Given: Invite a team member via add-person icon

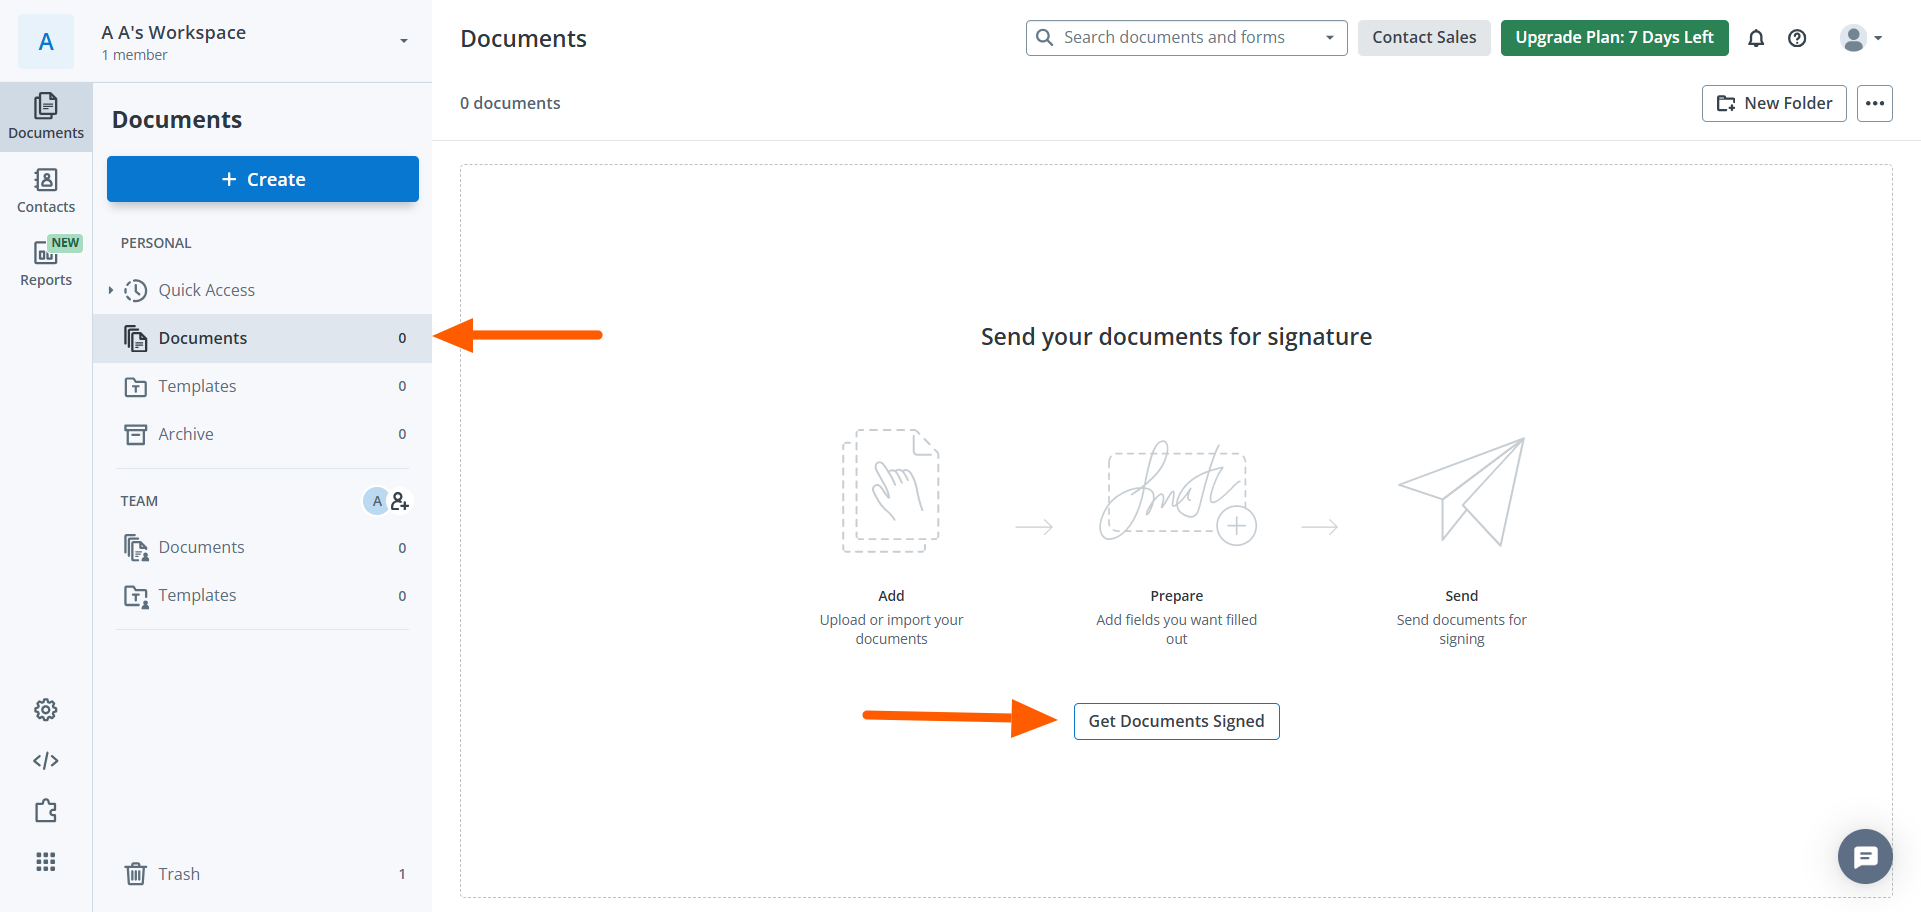Looking at the screenshot, I should (400, 501).
